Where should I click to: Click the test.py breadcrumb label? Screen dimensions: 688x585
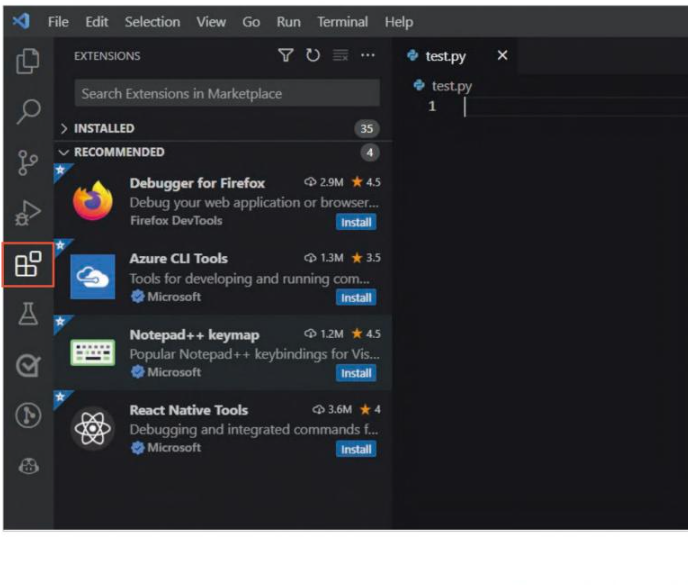pyautogui.click(x=452, y=86)
